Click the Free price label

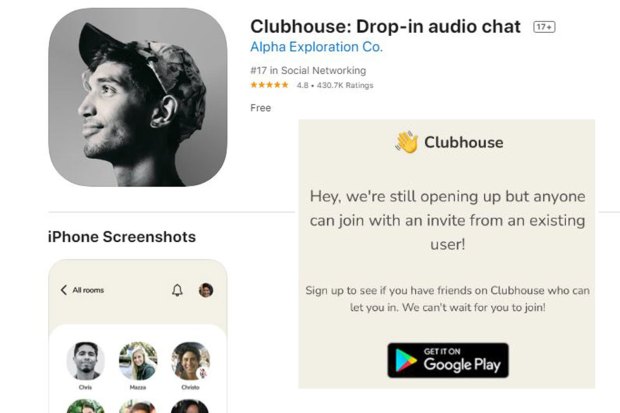(x=261, y=108)
